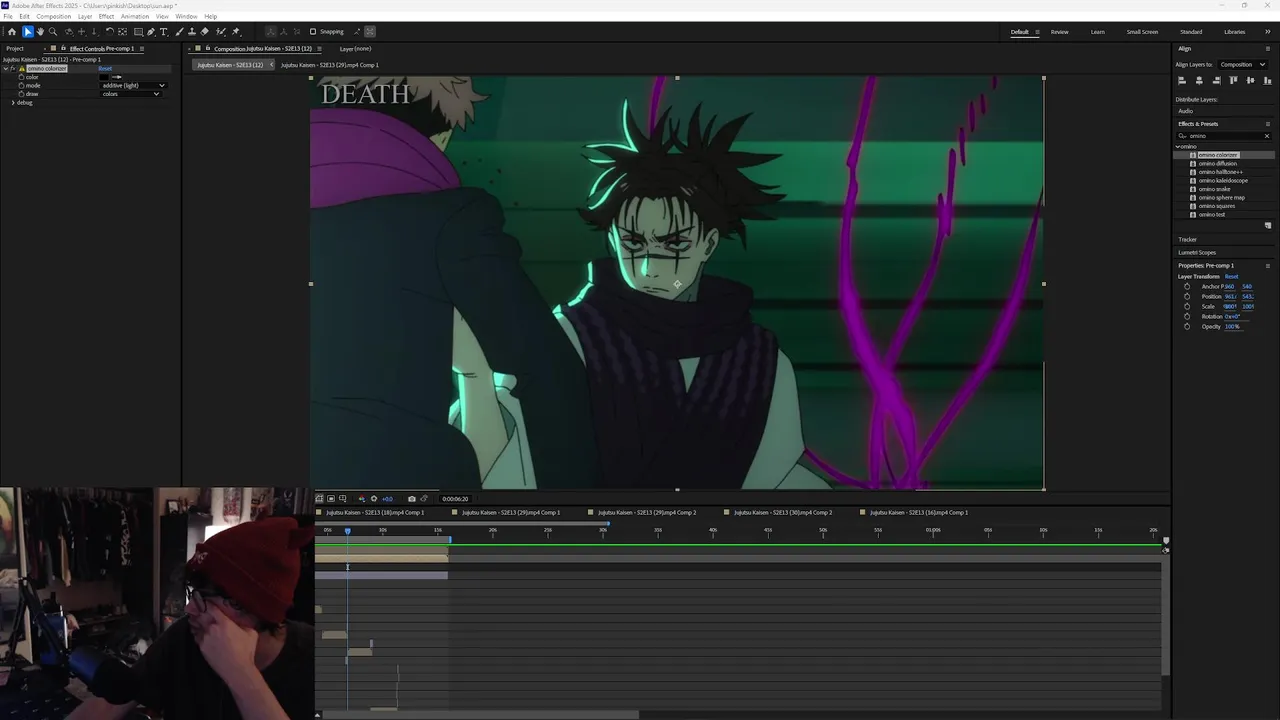Viewport: 1280px width, 720px height.
Task: Open the Composition menu
Action: pyautogui.click(x=54, y=16)
